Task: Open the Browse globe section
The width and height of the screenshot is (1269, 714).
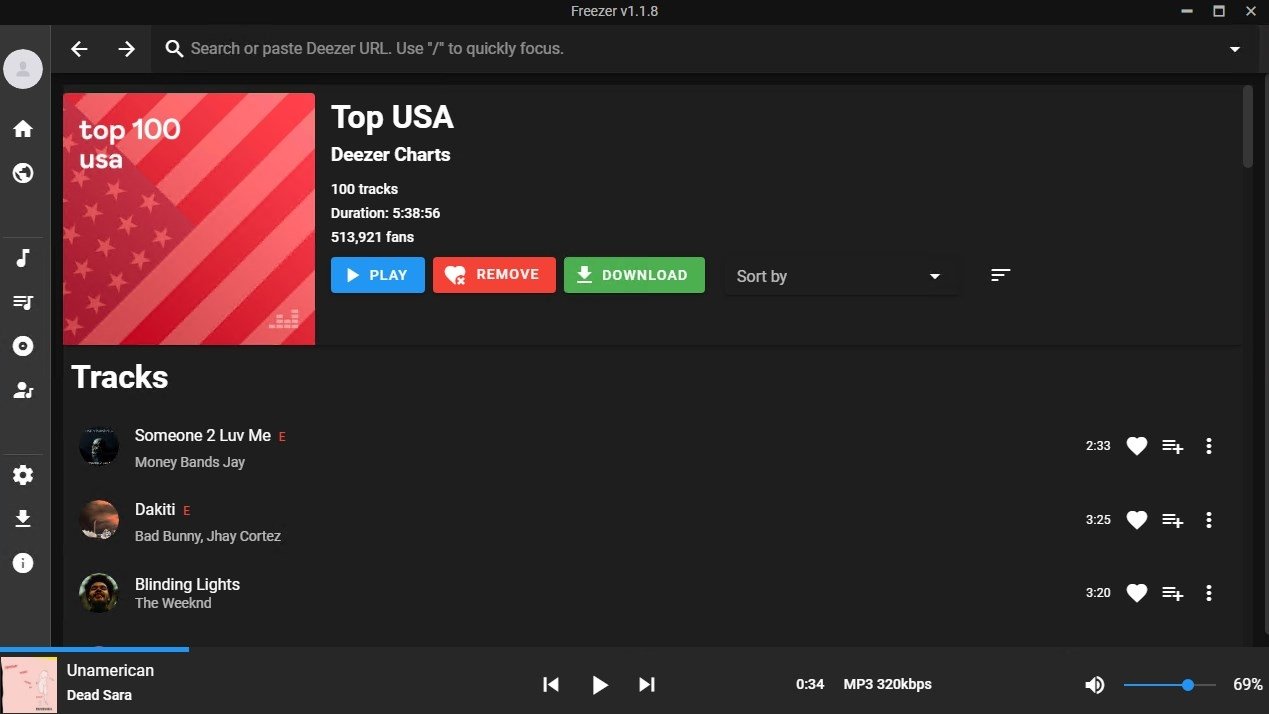Action: (23, 173)
